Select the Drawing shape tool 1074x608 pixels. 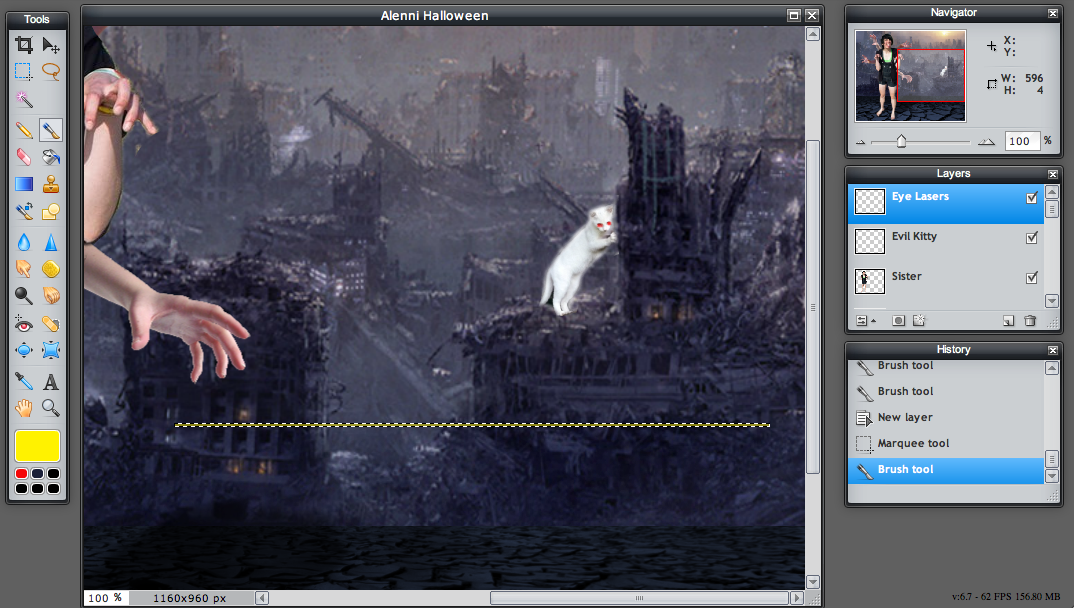click(x=51, y=212)
